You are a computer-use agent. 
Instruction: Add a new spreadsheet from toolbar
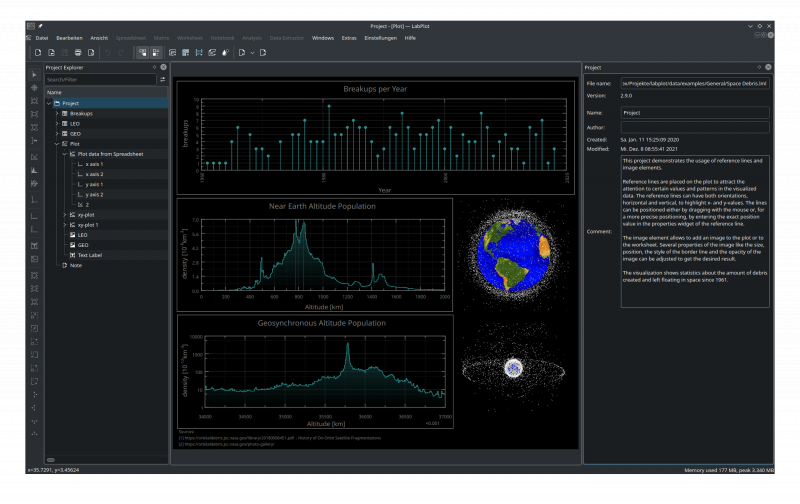coord(186,53)
